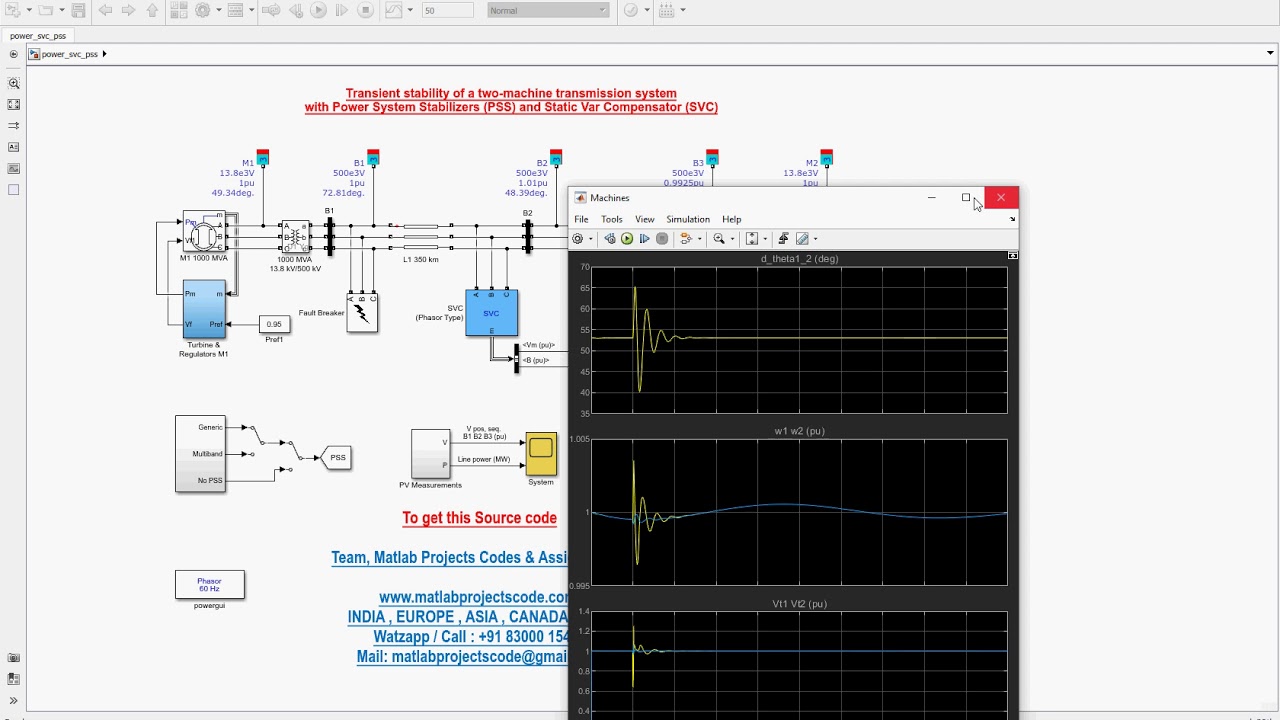Open the Tools menu in Machines scope
Screen dimensions: 1280x720
click(x=611, y=219)
